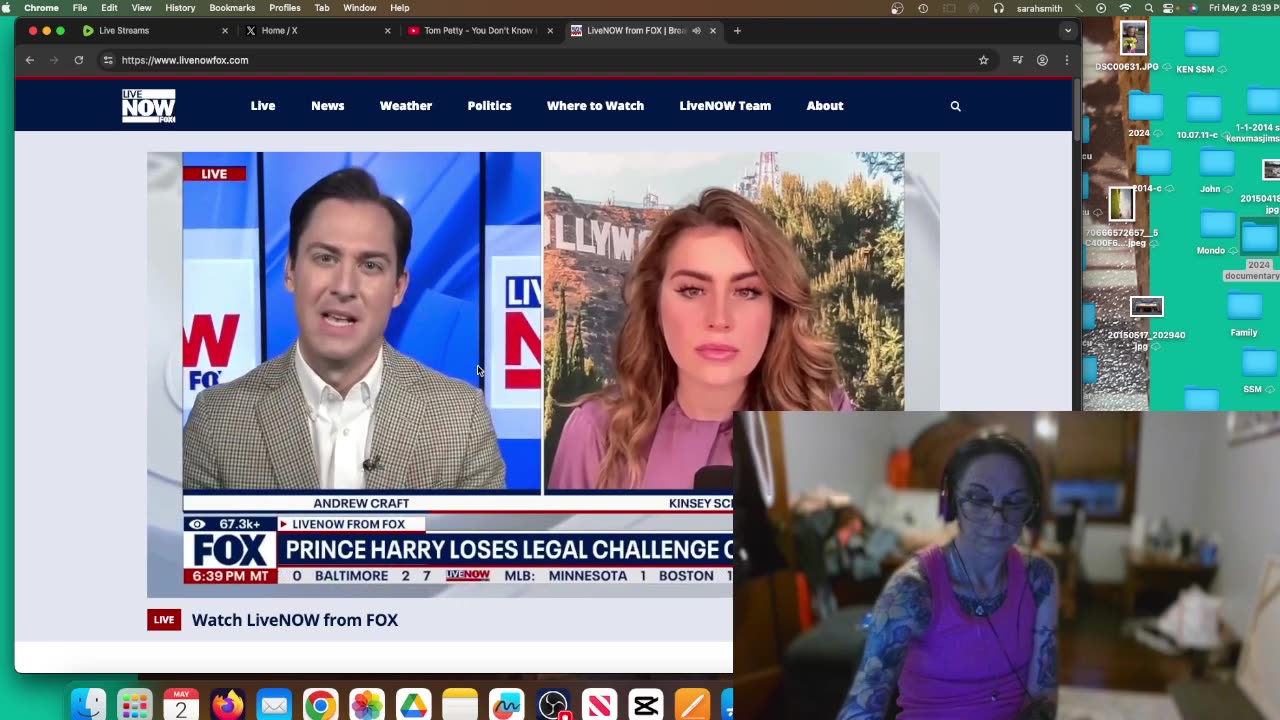The height and width of the screenshot is (720, 1280).
Task: Open the File menu
Action: click(x=80, y=8)
